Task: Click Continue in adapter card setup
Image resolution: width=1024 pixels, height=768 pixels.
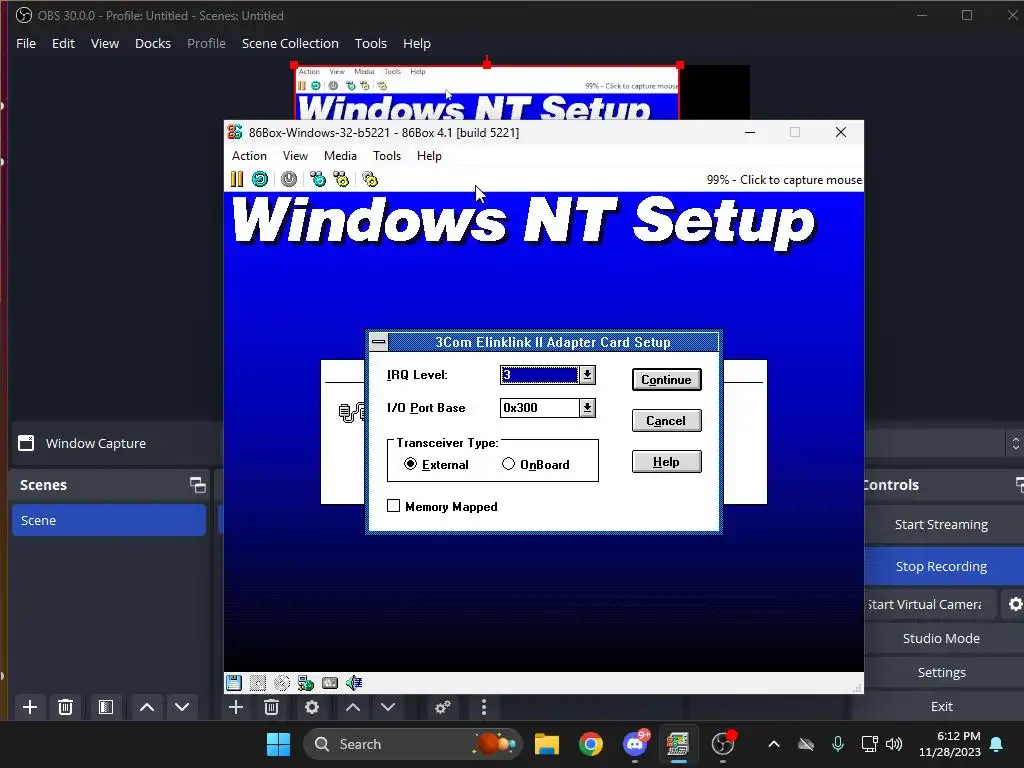Action: pos(666,379)
